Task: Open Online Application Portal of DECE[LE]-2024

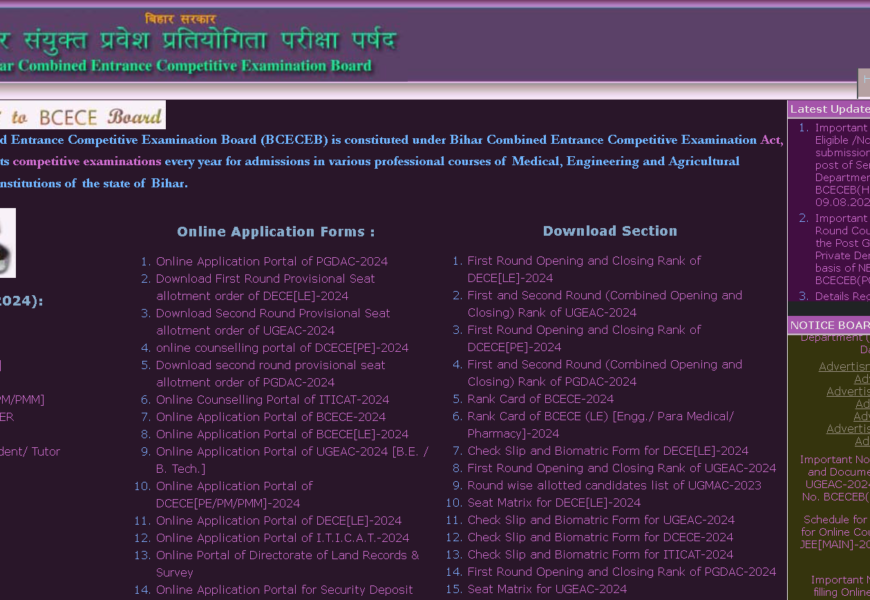Action: (278, 520)
